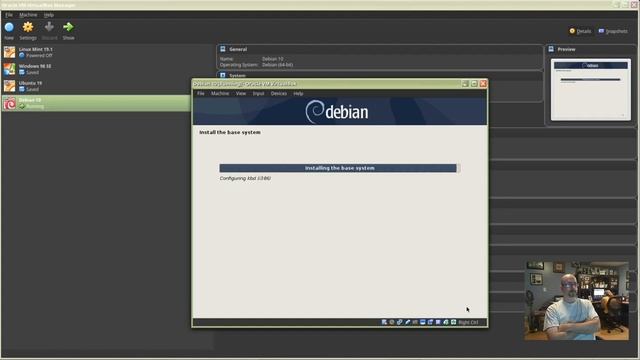Image resolution: width=640 pixels, height=360 pixels.
Task: Click the New machine toolbar icon
Action: point(9,27)
